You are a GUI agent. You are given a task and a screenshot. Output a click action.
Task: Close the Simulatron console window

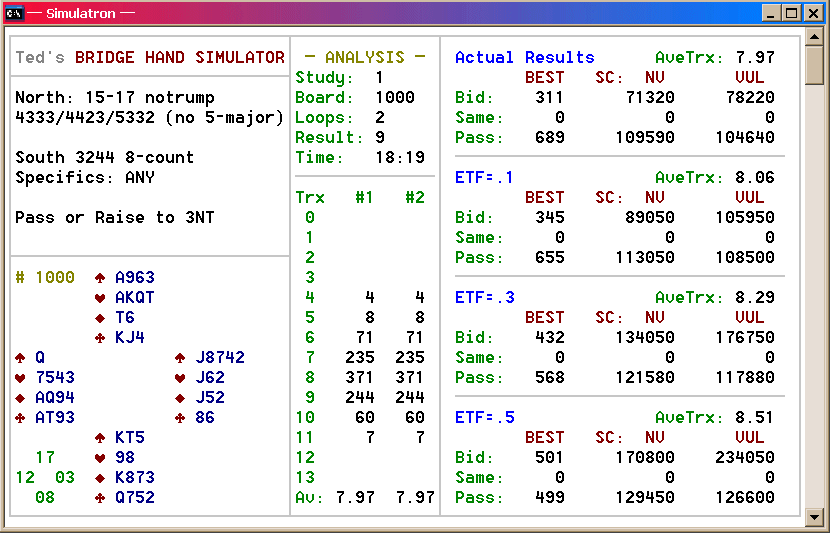pyautogui.click(x=813, y=13)
